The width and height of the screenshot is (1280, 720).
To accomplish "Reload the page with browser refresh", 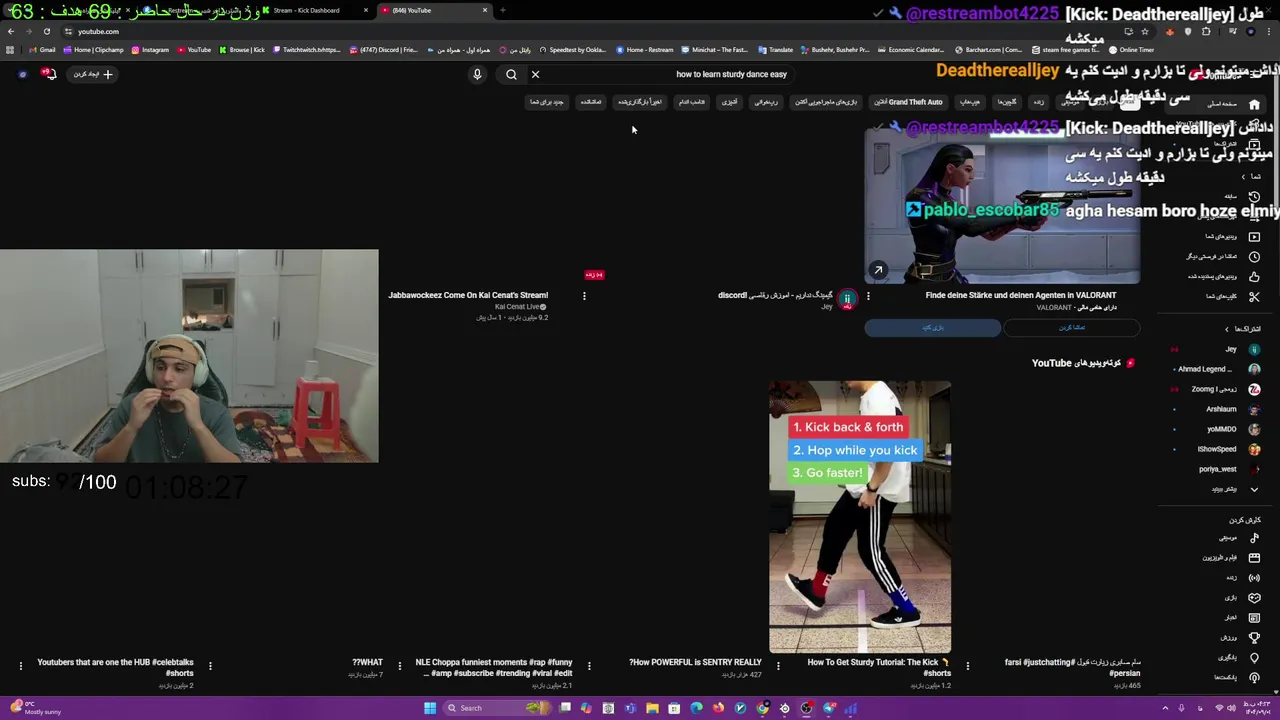I will 46,31.
